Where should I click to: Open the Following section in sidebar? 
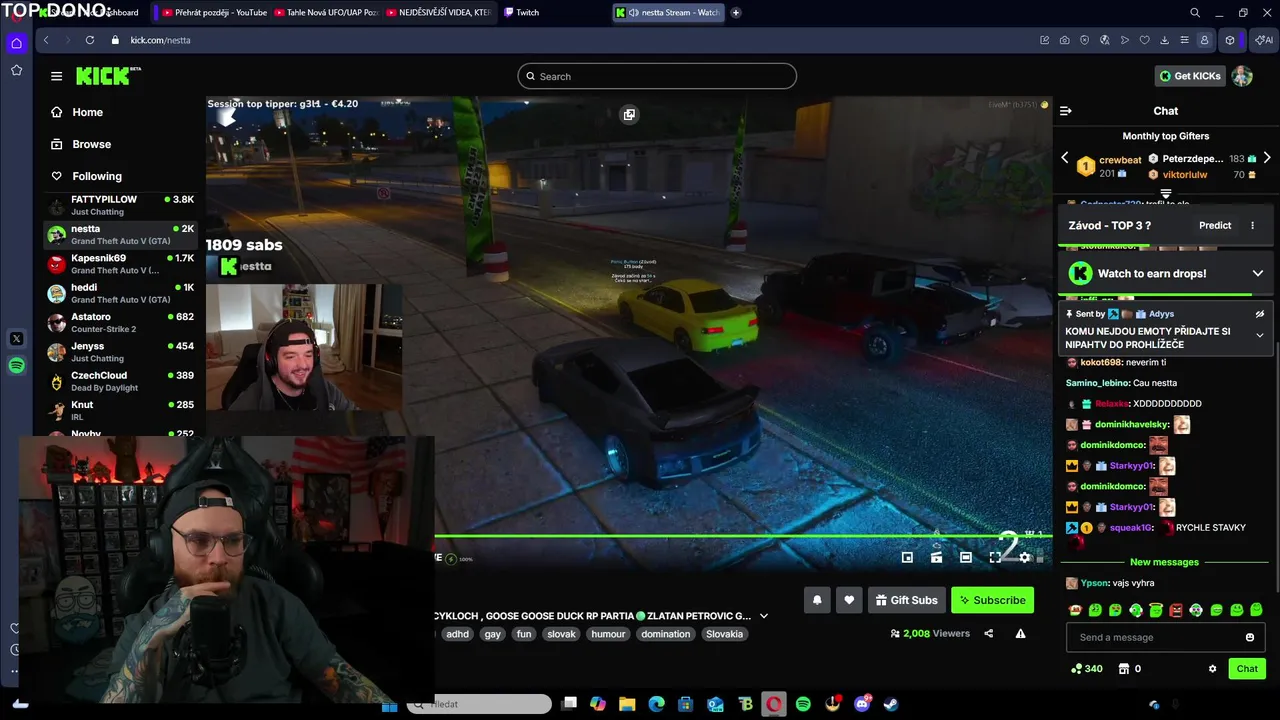[x=96, y=176]
